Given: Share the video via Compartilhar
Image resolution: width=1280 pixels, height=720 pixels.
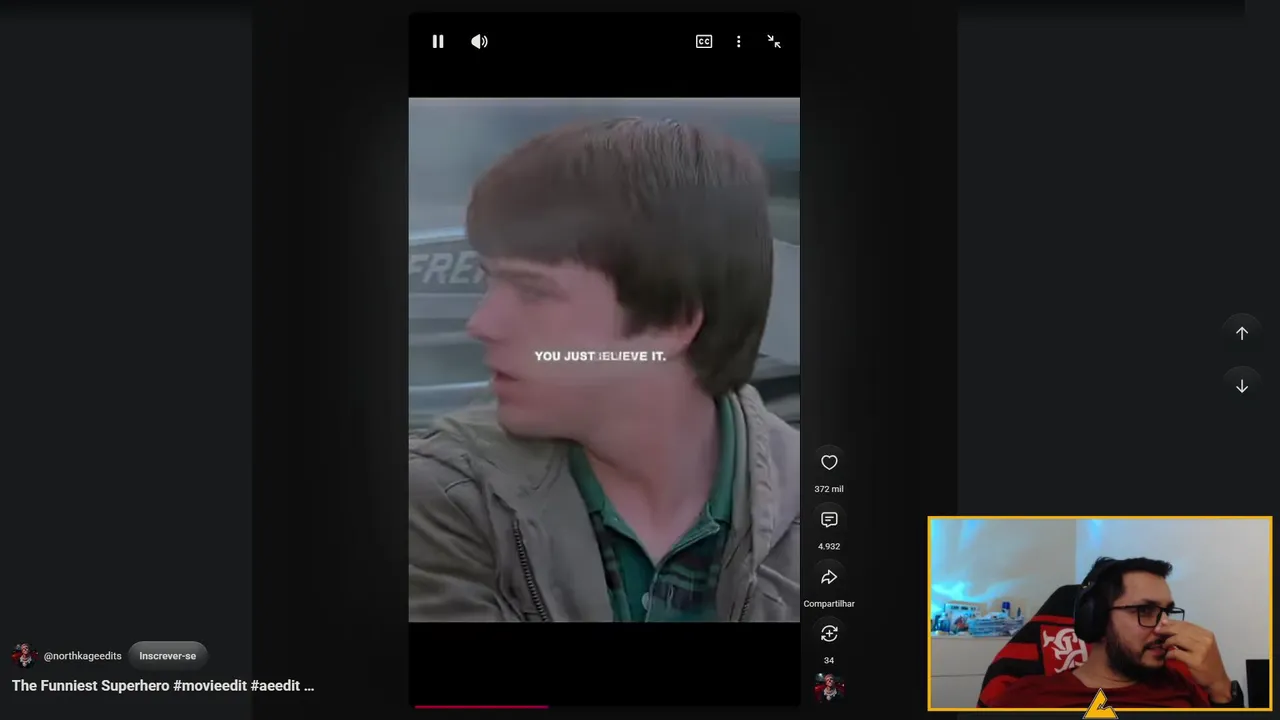Looking at the screenshot, I should pos(829,577).
